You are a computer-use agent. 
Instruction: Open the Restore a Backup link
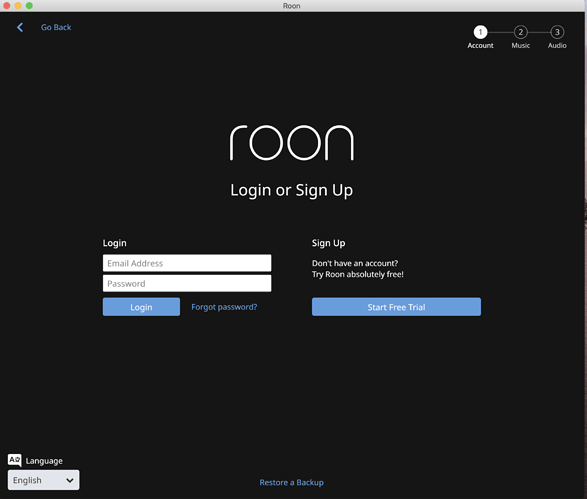click(292, 483)
